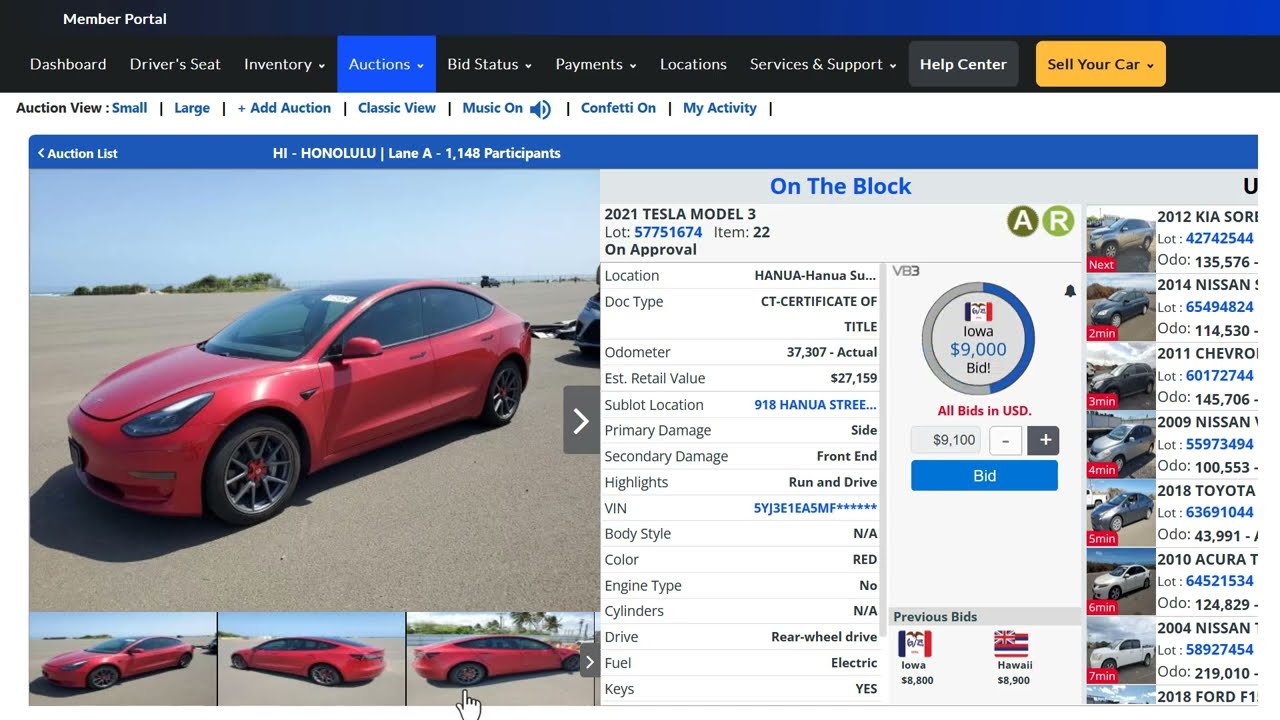Click the main Tesla Model 3 photo

point(314,390)
